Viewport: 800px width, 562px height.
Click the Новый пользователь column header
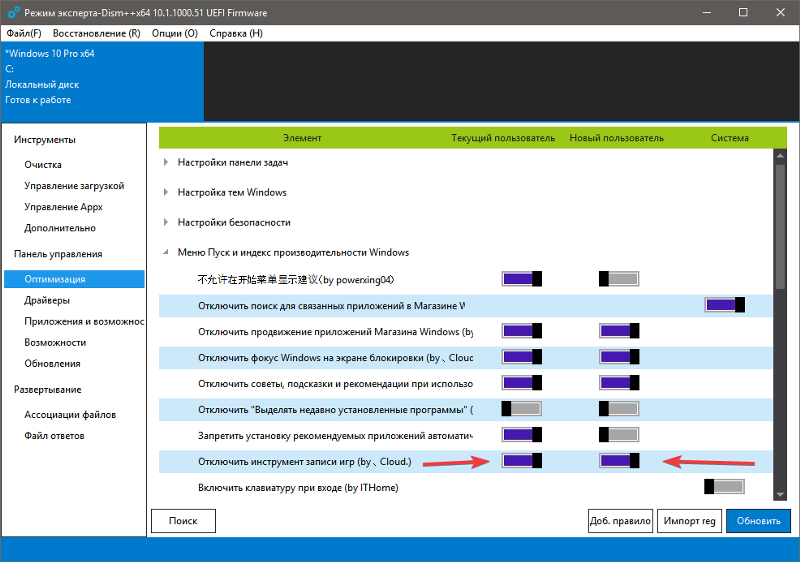pyautogui.click(x=616, y=138)
